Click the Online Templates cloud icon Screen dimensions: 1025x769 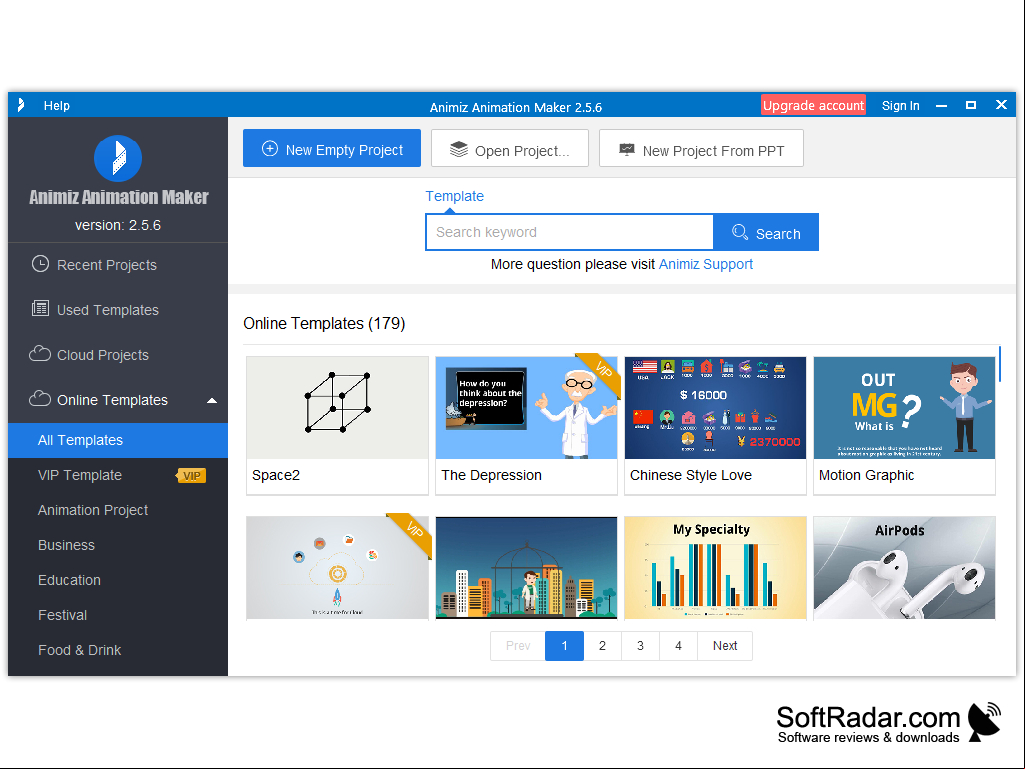click(40, 399)
